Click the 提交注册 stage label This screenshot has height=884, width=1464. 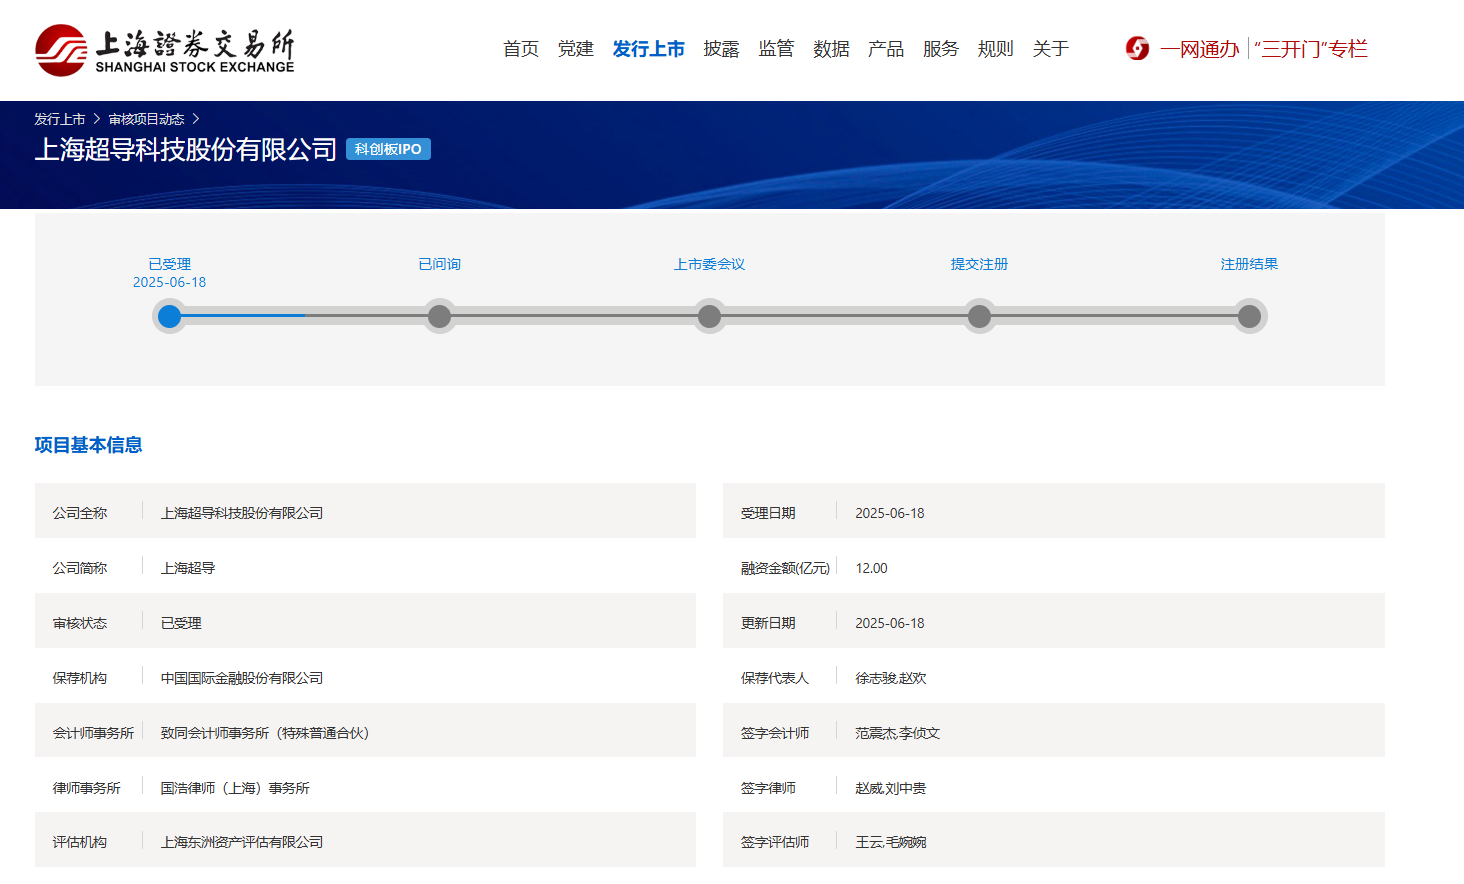point(980,264)
